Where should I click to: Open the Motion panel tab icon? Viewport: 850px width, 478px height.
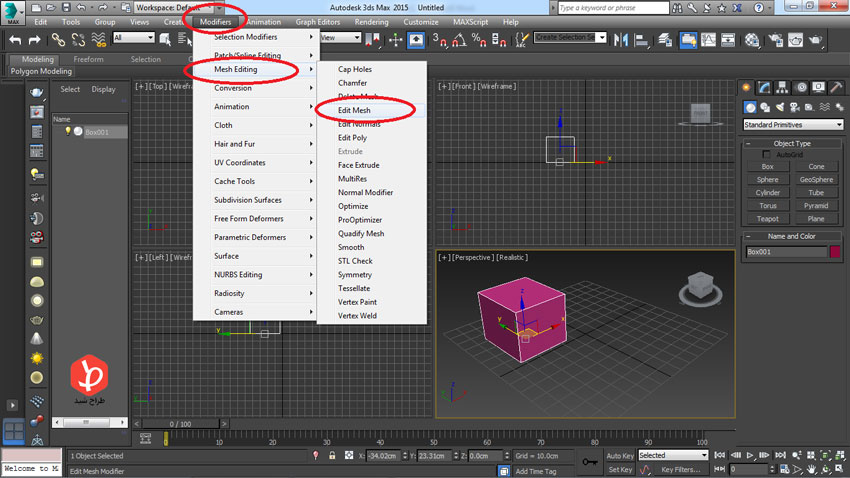(801, 87)
